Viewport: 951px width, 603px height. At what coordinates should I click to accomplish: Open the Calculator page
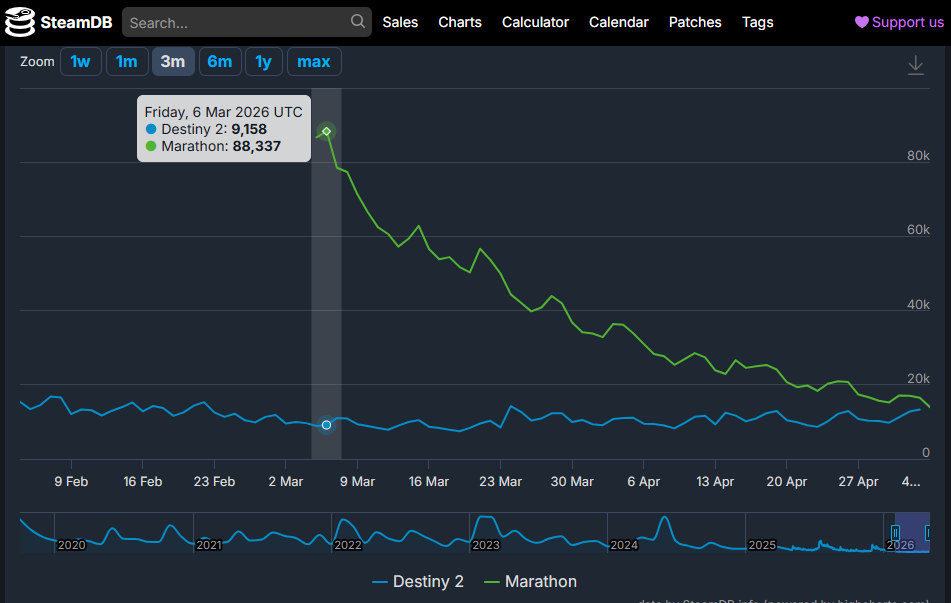(x=536, y=22)
